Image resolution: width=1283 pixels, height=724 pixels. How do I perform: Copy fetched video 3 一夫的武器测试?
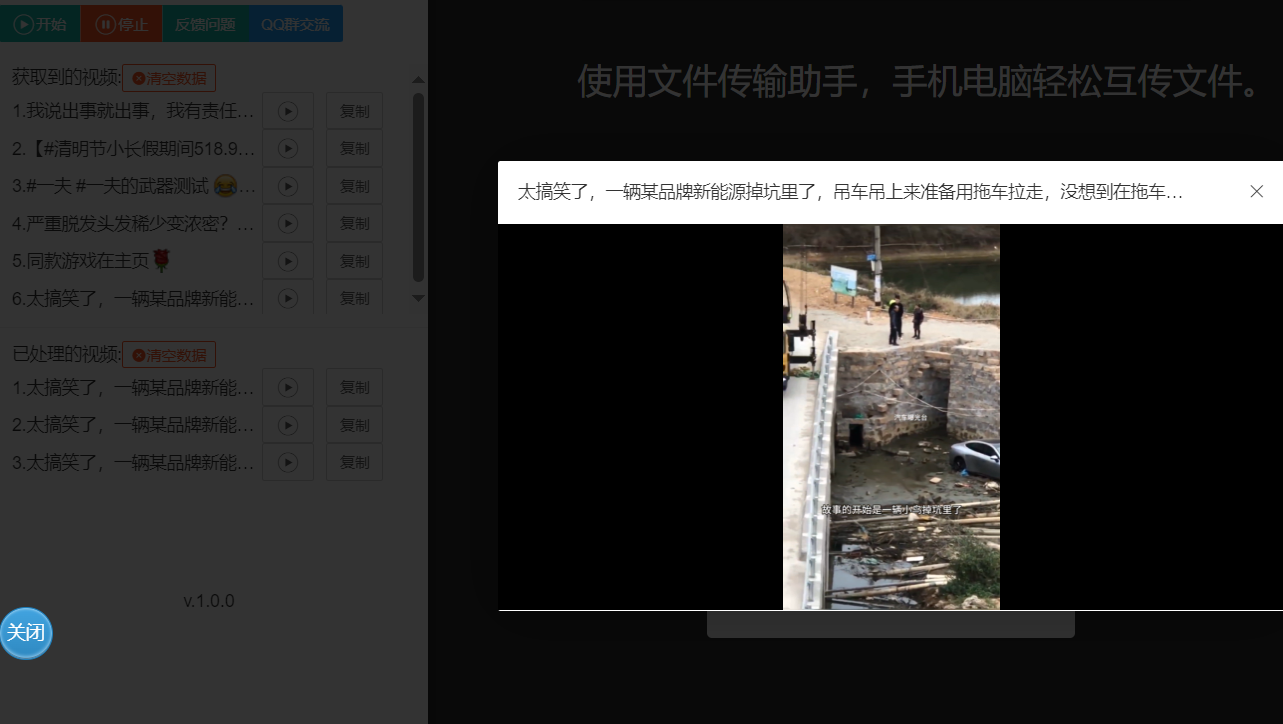click(x=354, y=186)
